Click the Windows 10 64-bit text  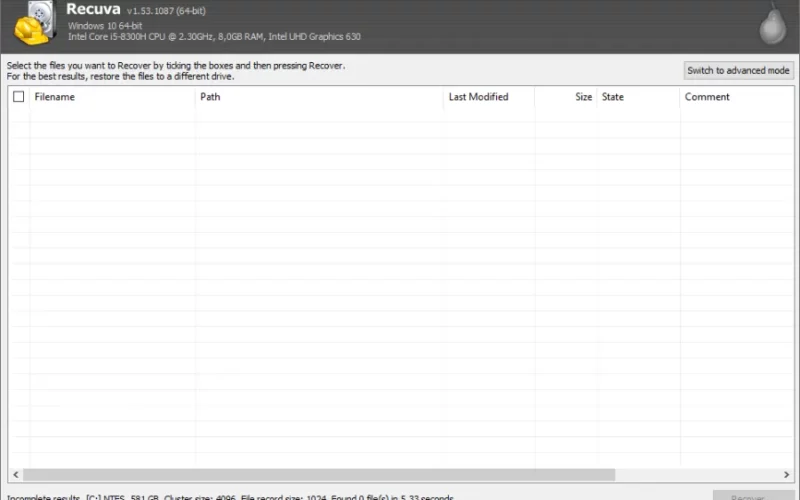pos(105,26)
